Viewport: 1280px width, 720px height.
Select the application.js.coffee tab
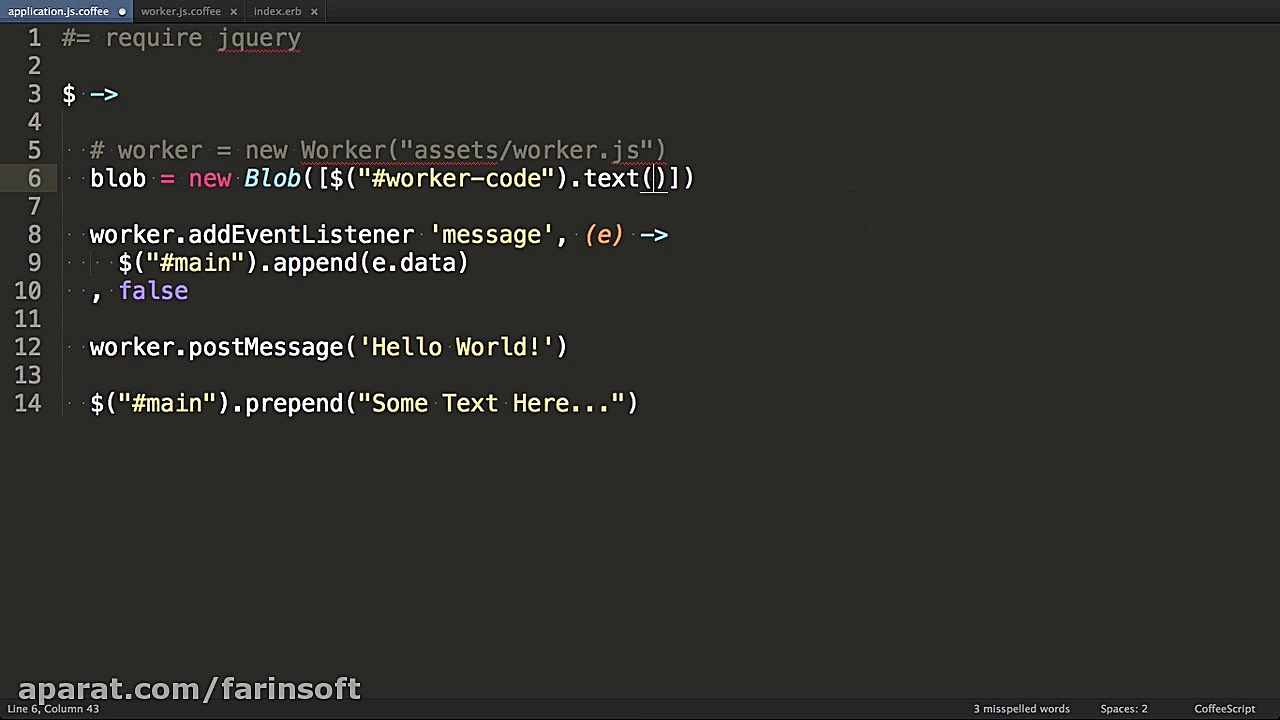[x=58, y=11]
